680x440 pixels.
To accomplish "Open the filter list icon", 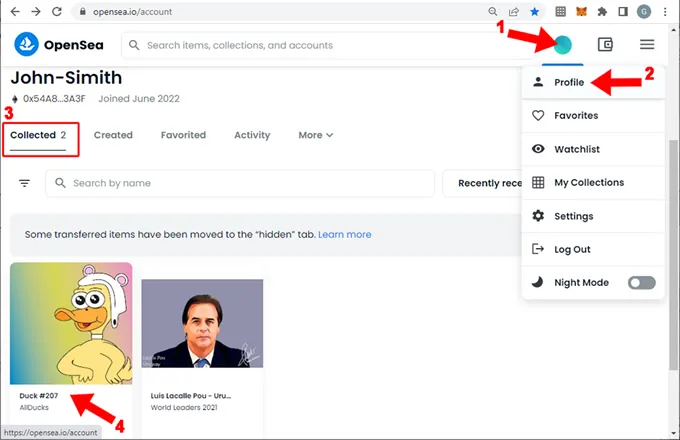I will click(25, 183).
